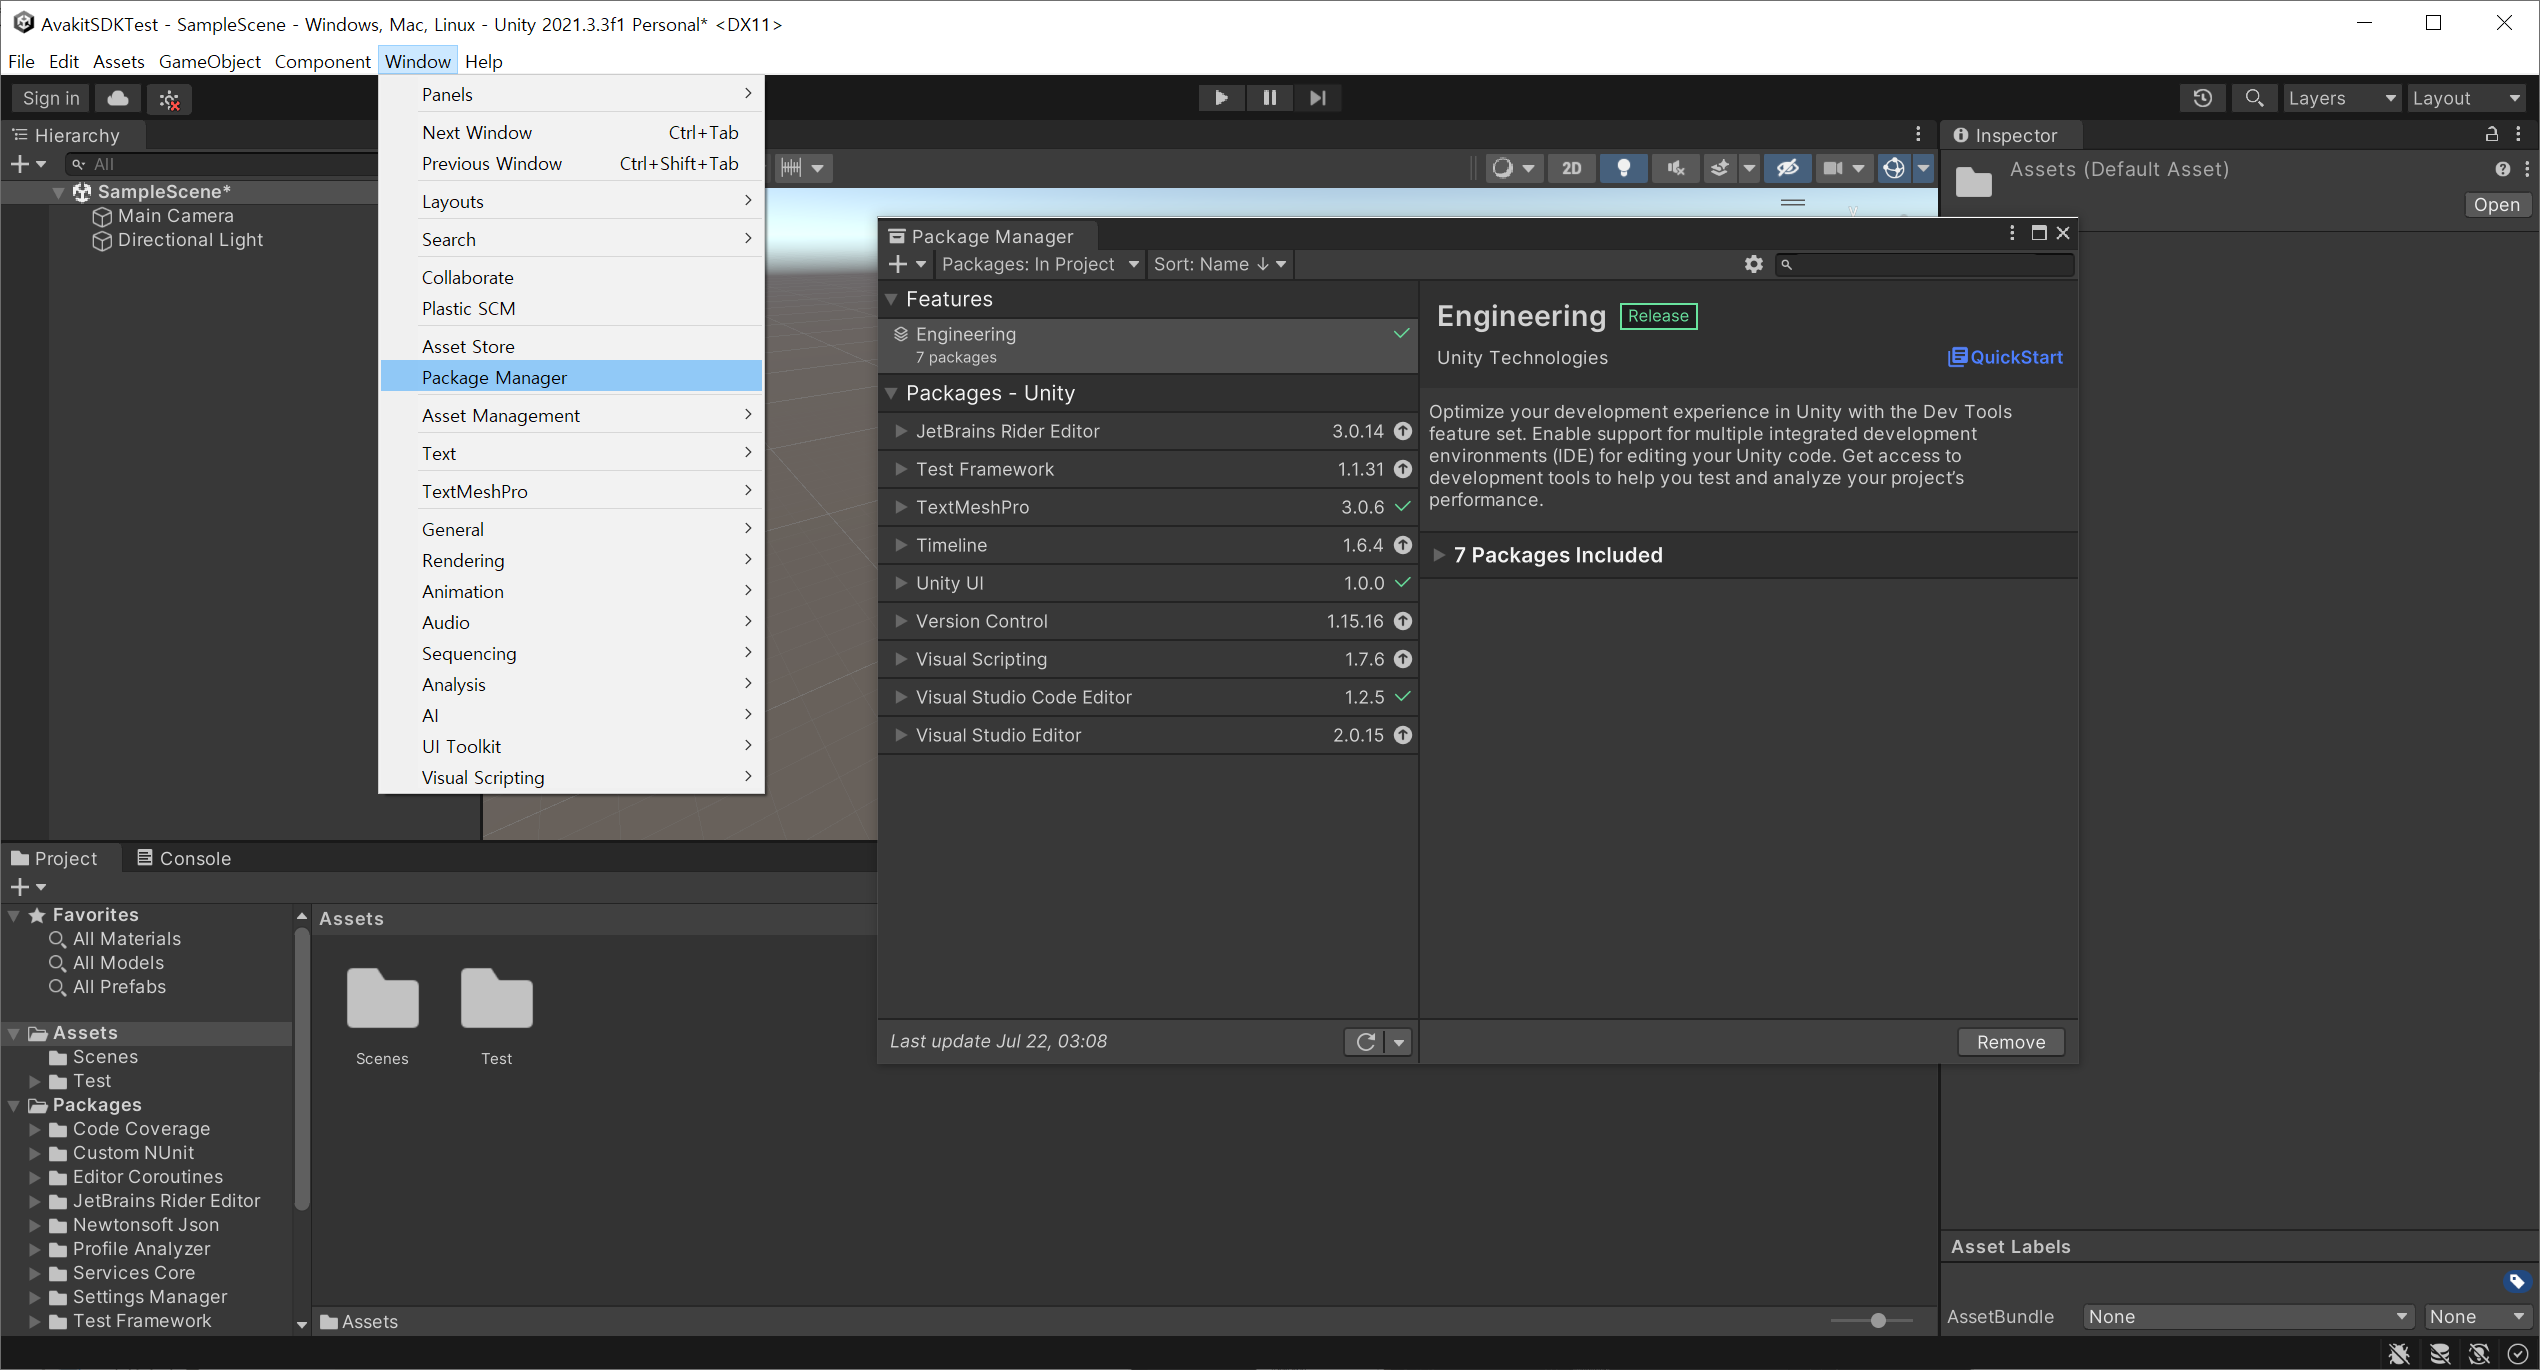
Task: Click the search icon beside Layers dropdown
Action: pyautogui.click(x=2254, y=97)
